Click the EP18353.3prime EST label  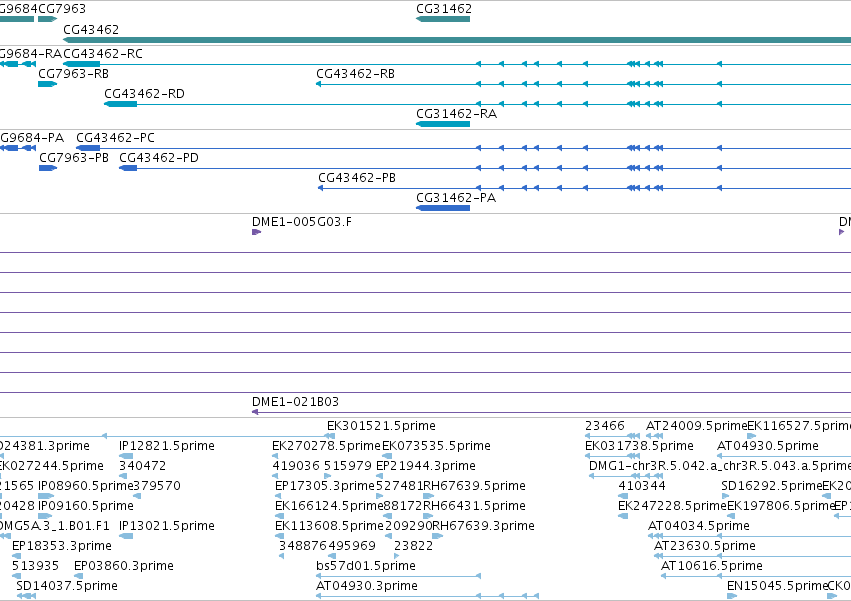pos(62,546)
